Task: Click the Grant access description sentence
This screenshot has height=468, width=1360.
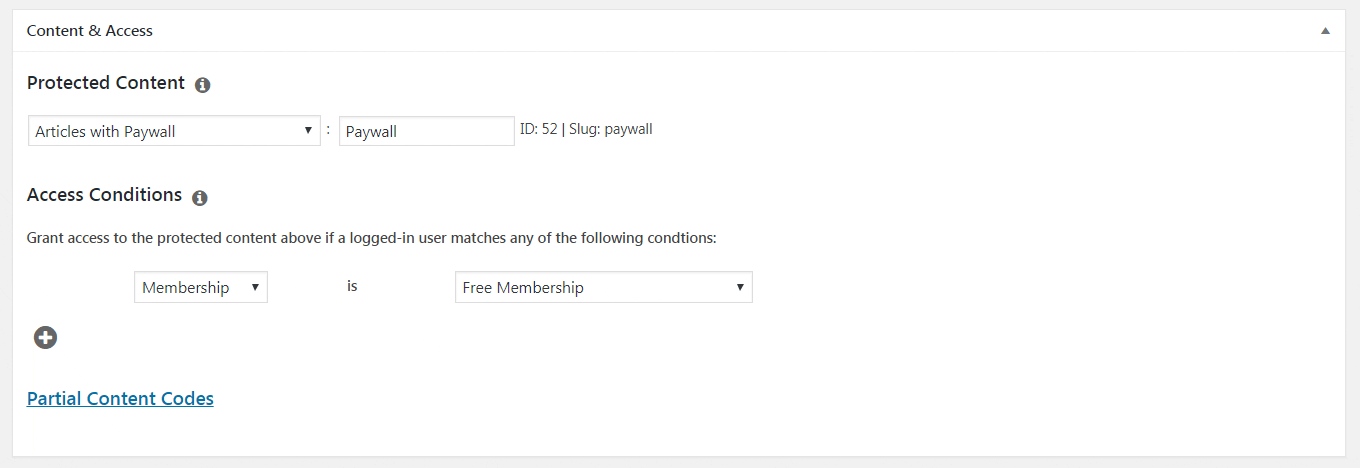Action: tap(372, 239)
